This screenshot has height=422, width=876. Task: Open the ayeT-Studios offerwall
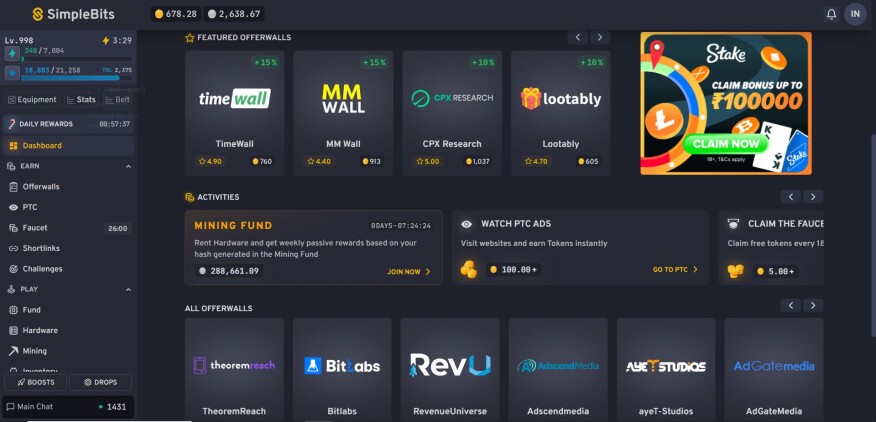click(666, 369)
